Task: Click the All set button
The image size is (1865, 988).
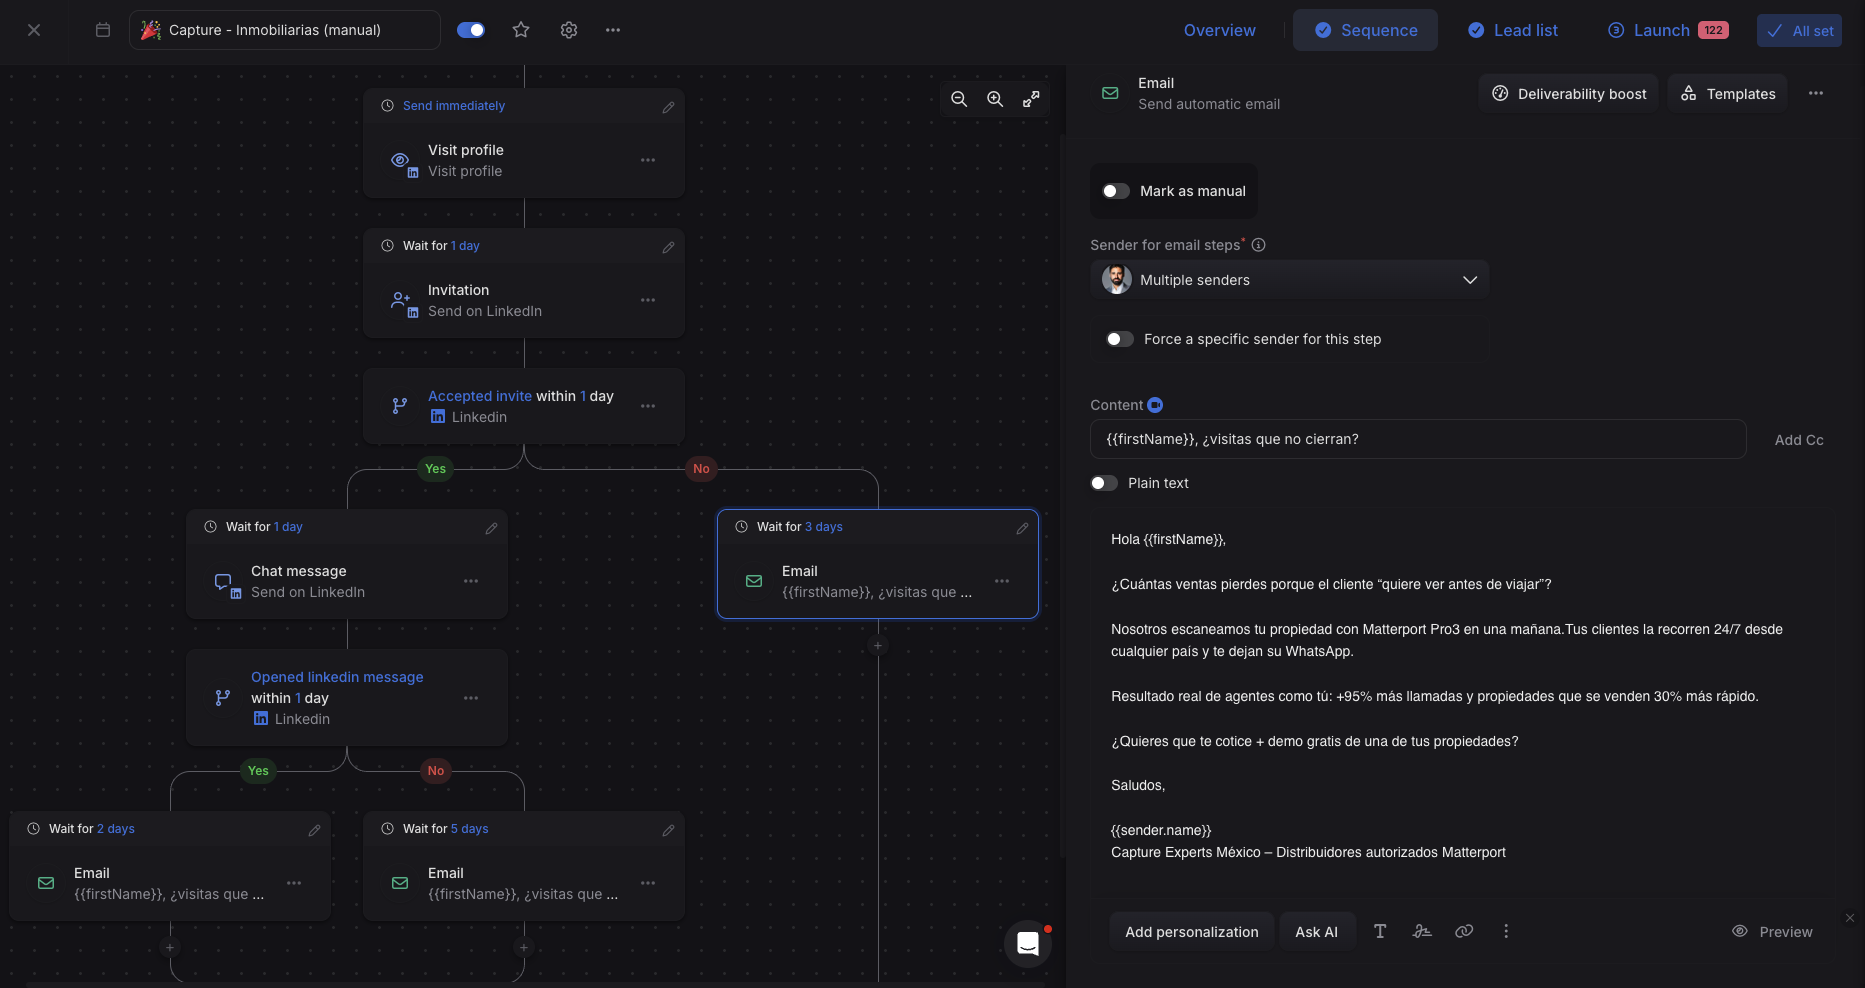Action: [x=1799, y=30]
